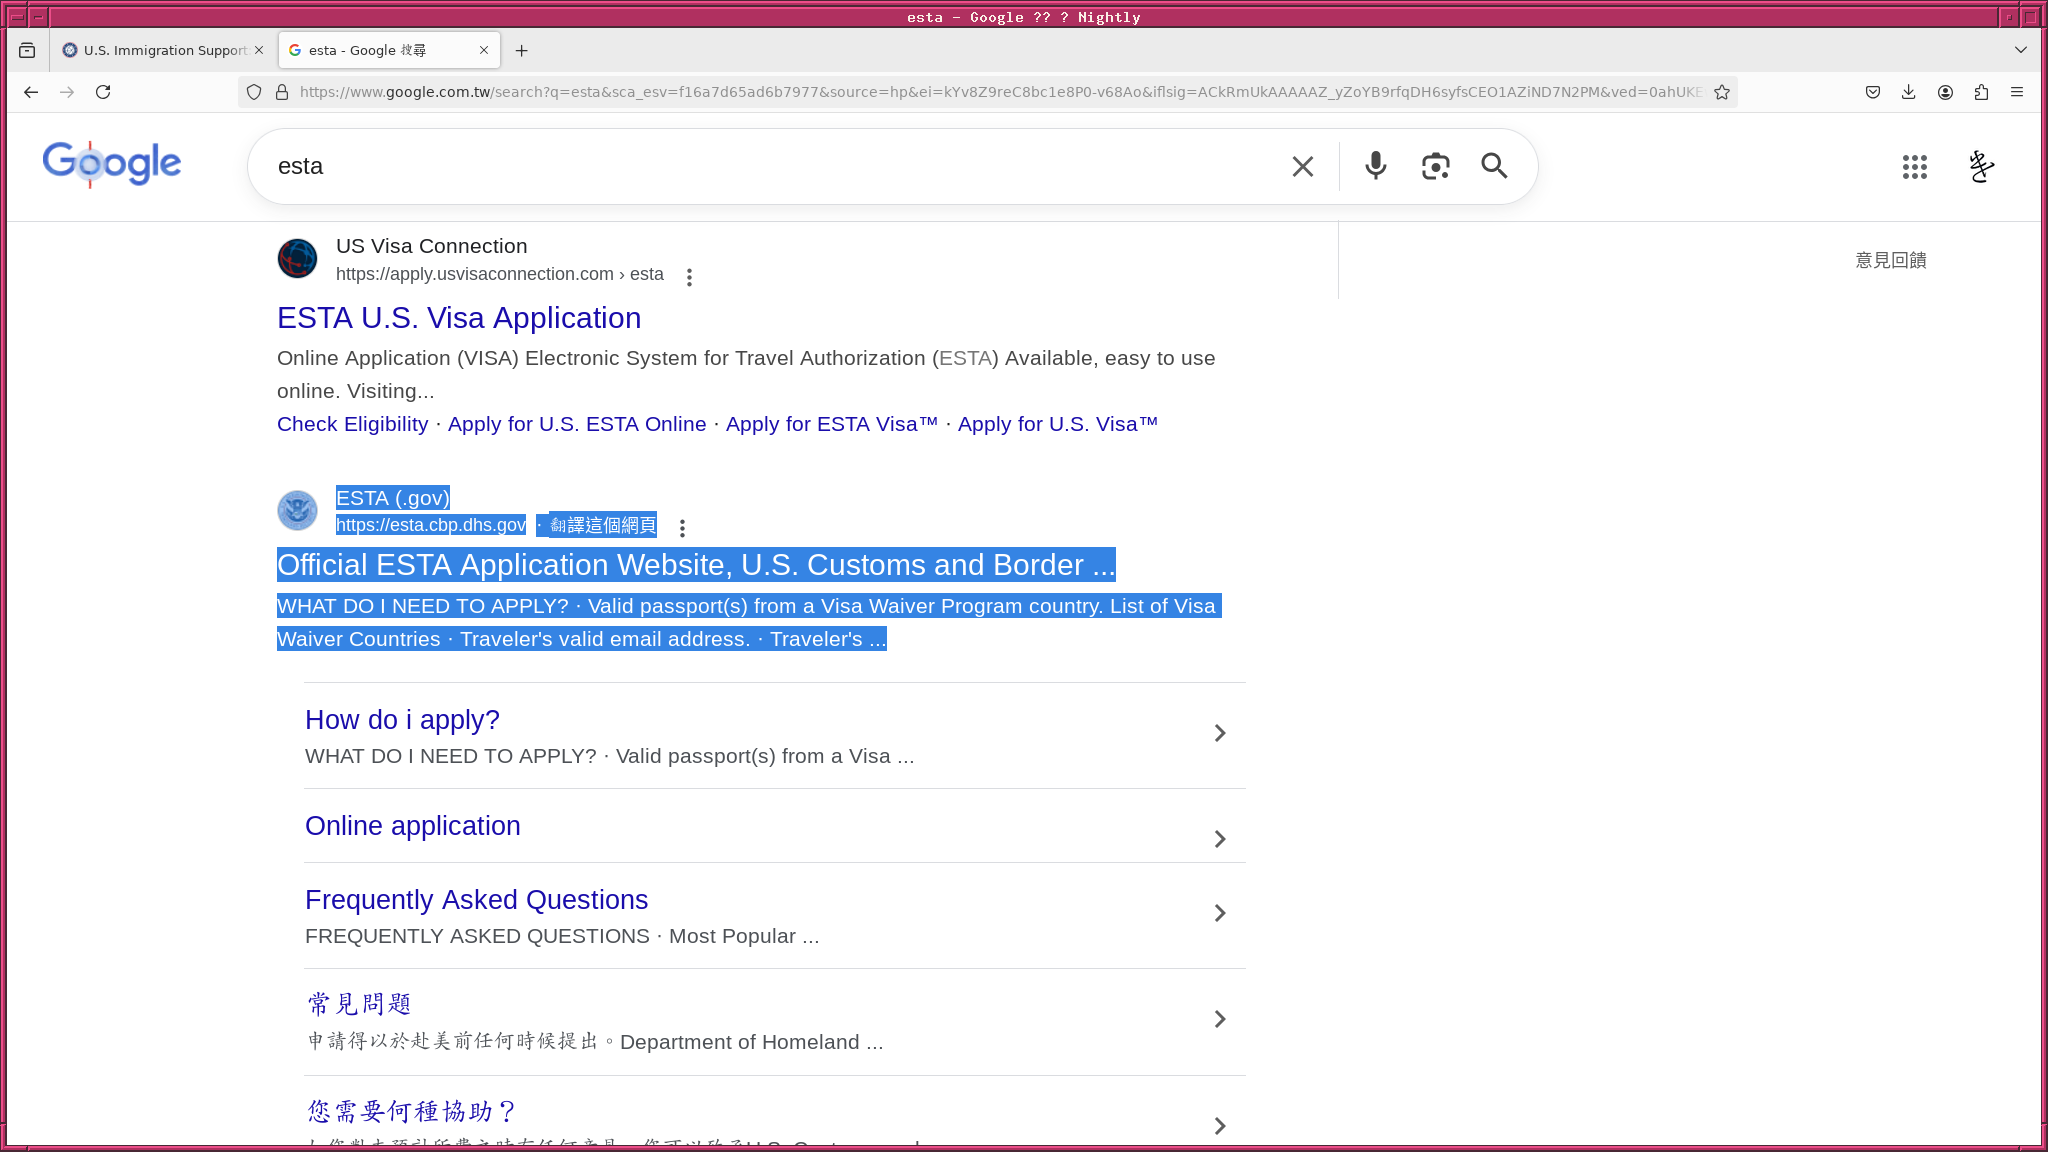Screen dimensions: 2048x1152
Task: Expand the 'How do i apply?' sitelink
Action: pos(1219,733)
